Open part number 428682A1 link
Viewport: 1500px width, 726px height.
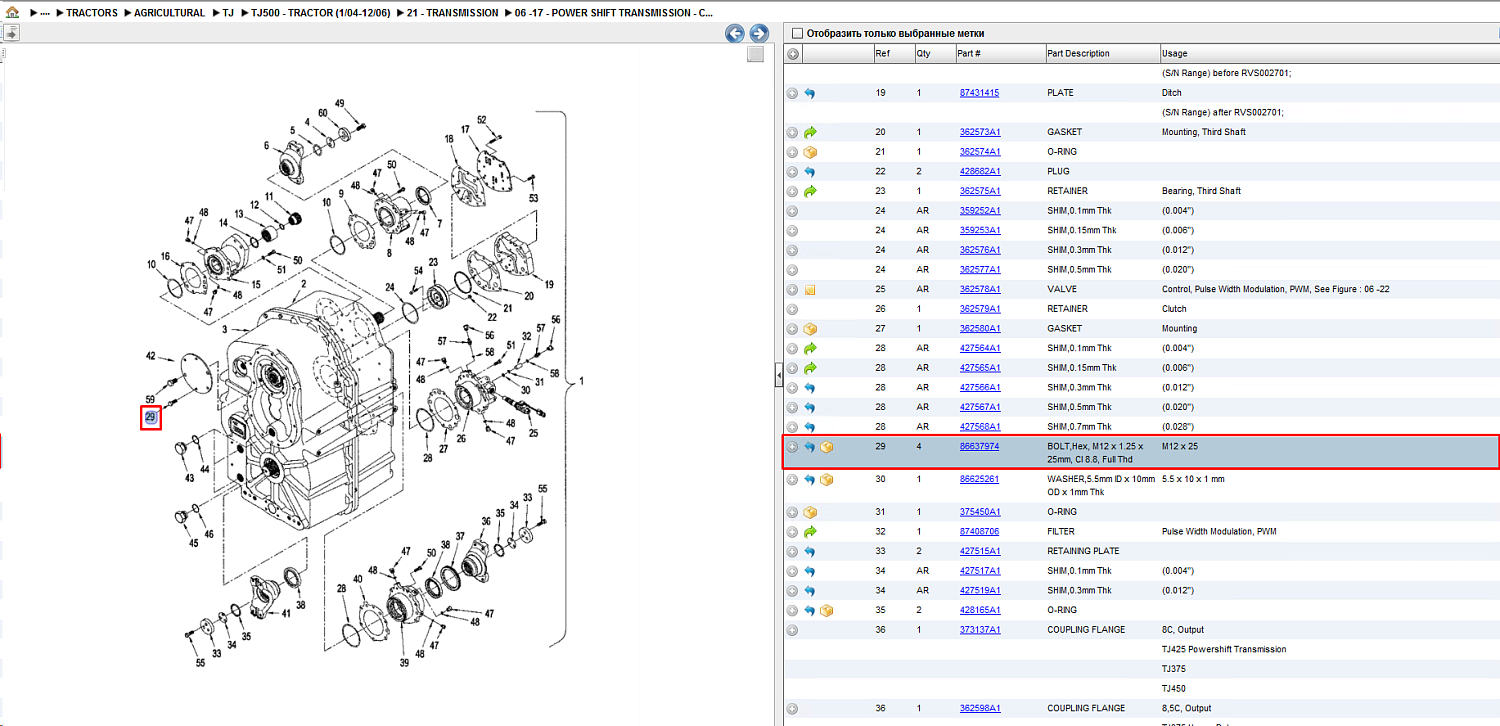click(980, 172)
